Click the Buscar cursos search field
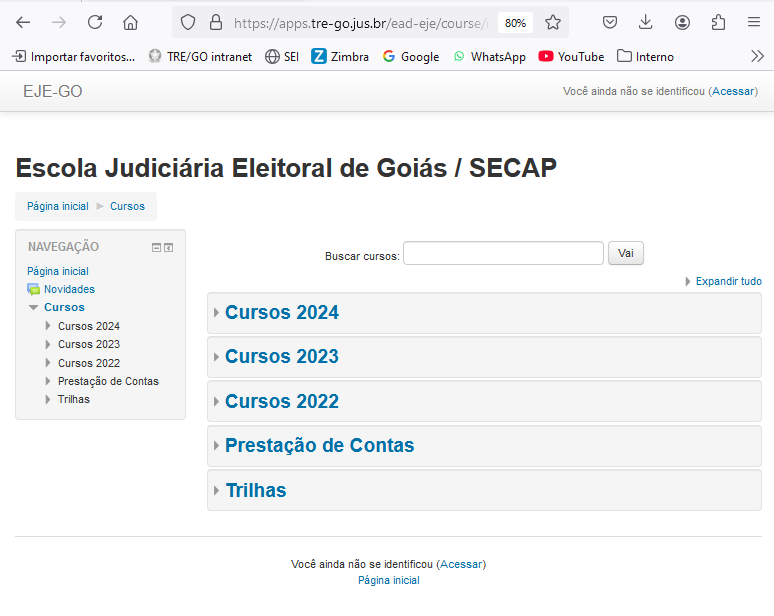The image size is (774, 616). pyautogui.click(x=503, y=254)
